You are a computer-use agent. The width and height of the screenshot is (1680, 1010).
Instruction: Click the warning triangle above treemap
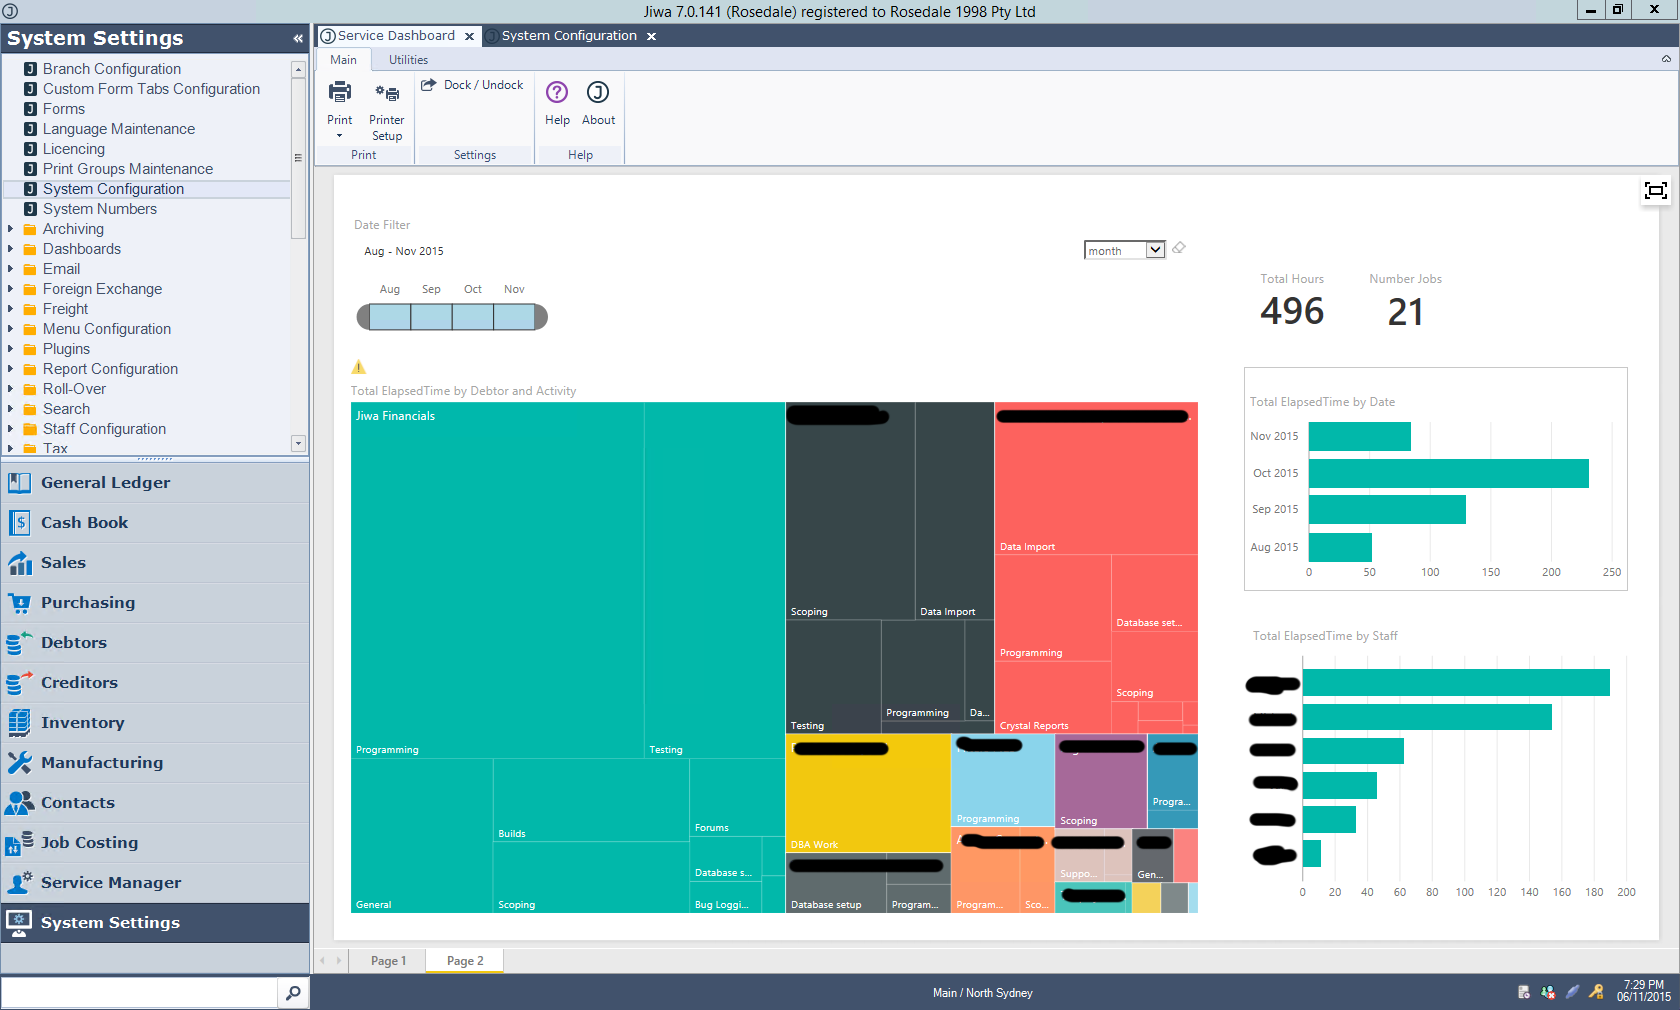[x=359, y=367]
